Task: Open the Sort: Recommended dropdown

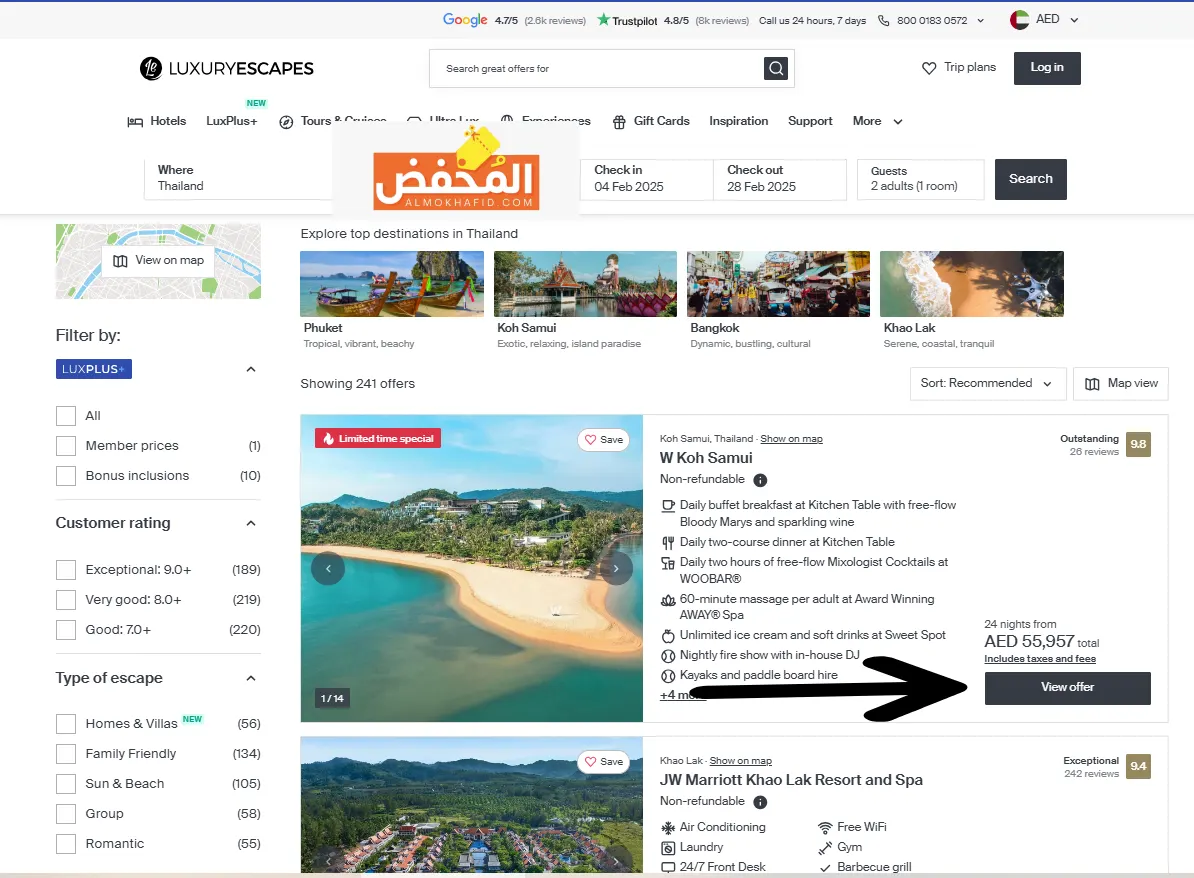Action: [x=987, y=384]
